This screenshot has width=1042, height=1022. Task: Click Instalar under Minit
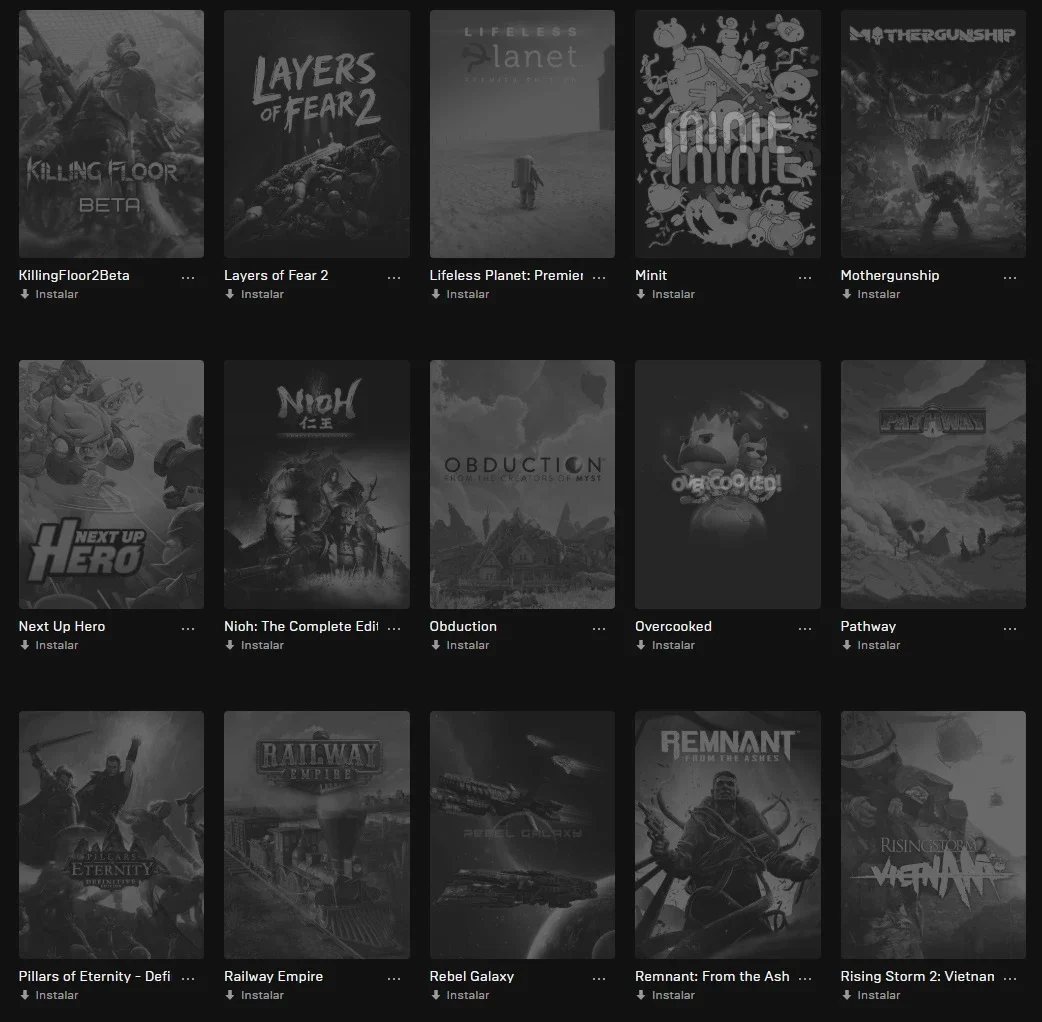(665, 294)
